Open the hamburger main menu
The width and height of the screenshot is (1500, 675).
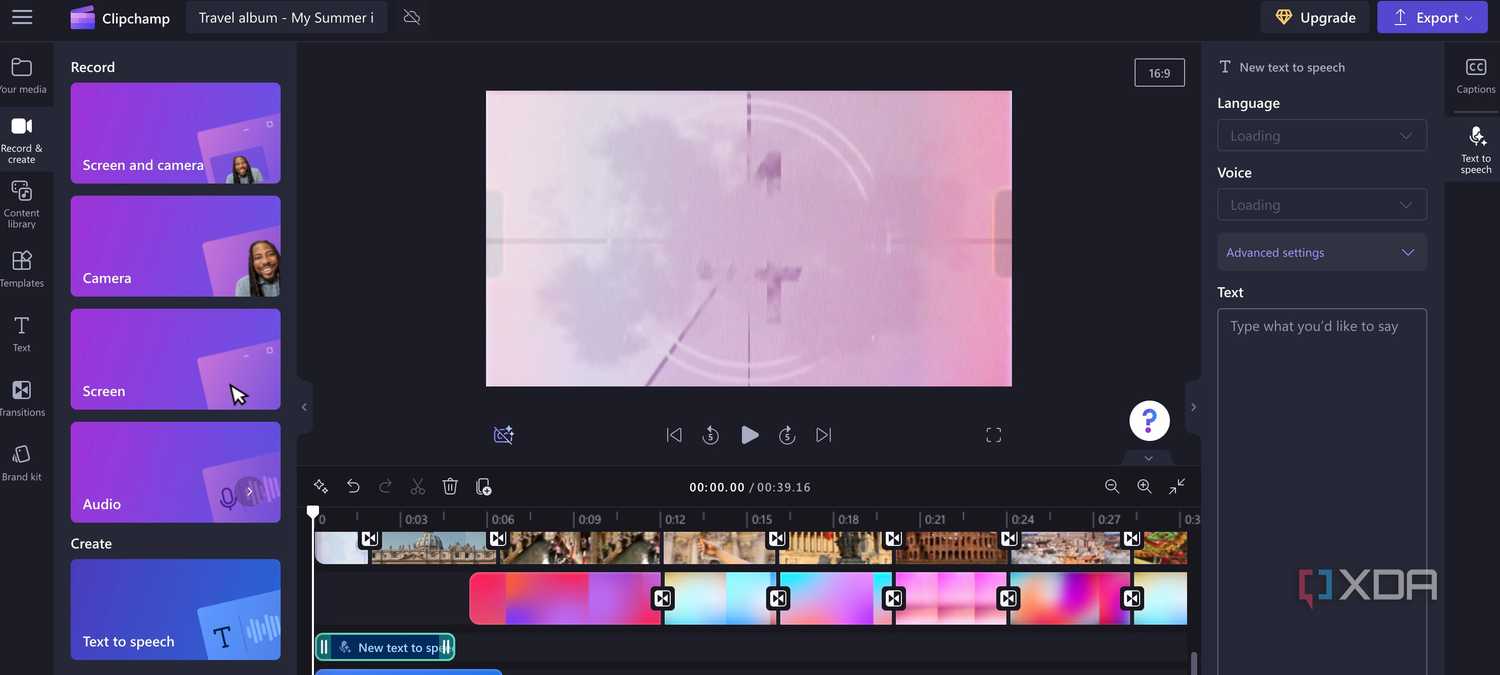pos(22,17)
